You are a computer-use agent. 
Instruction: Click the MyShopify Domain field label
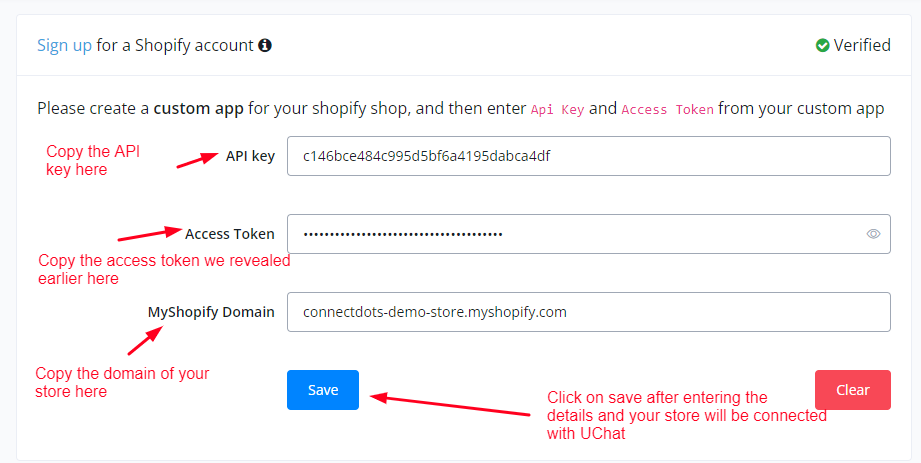point(211,312)
